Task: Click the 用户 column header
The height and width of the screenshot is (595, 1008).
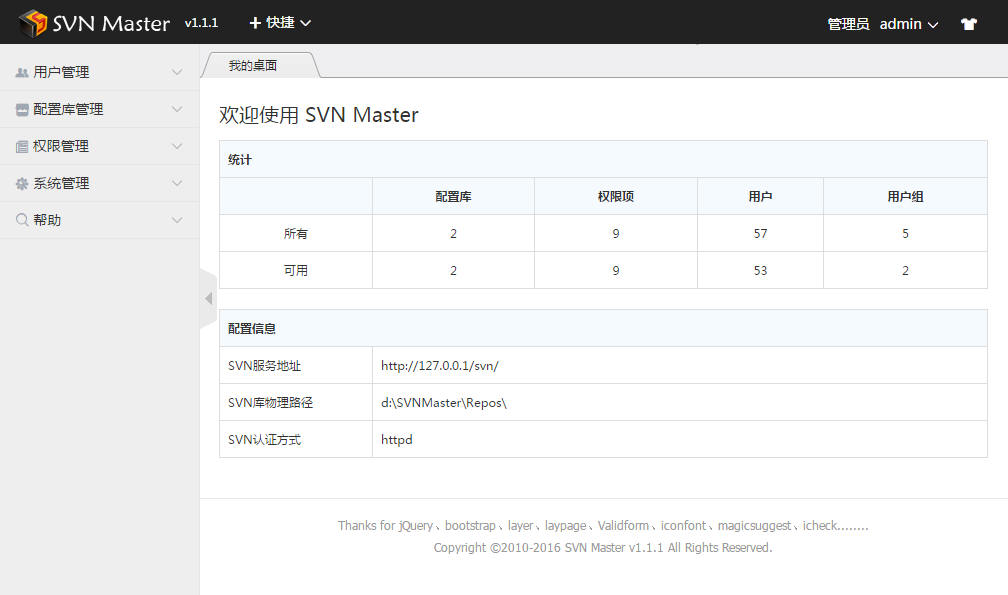Action: click(x=760, y=197)
